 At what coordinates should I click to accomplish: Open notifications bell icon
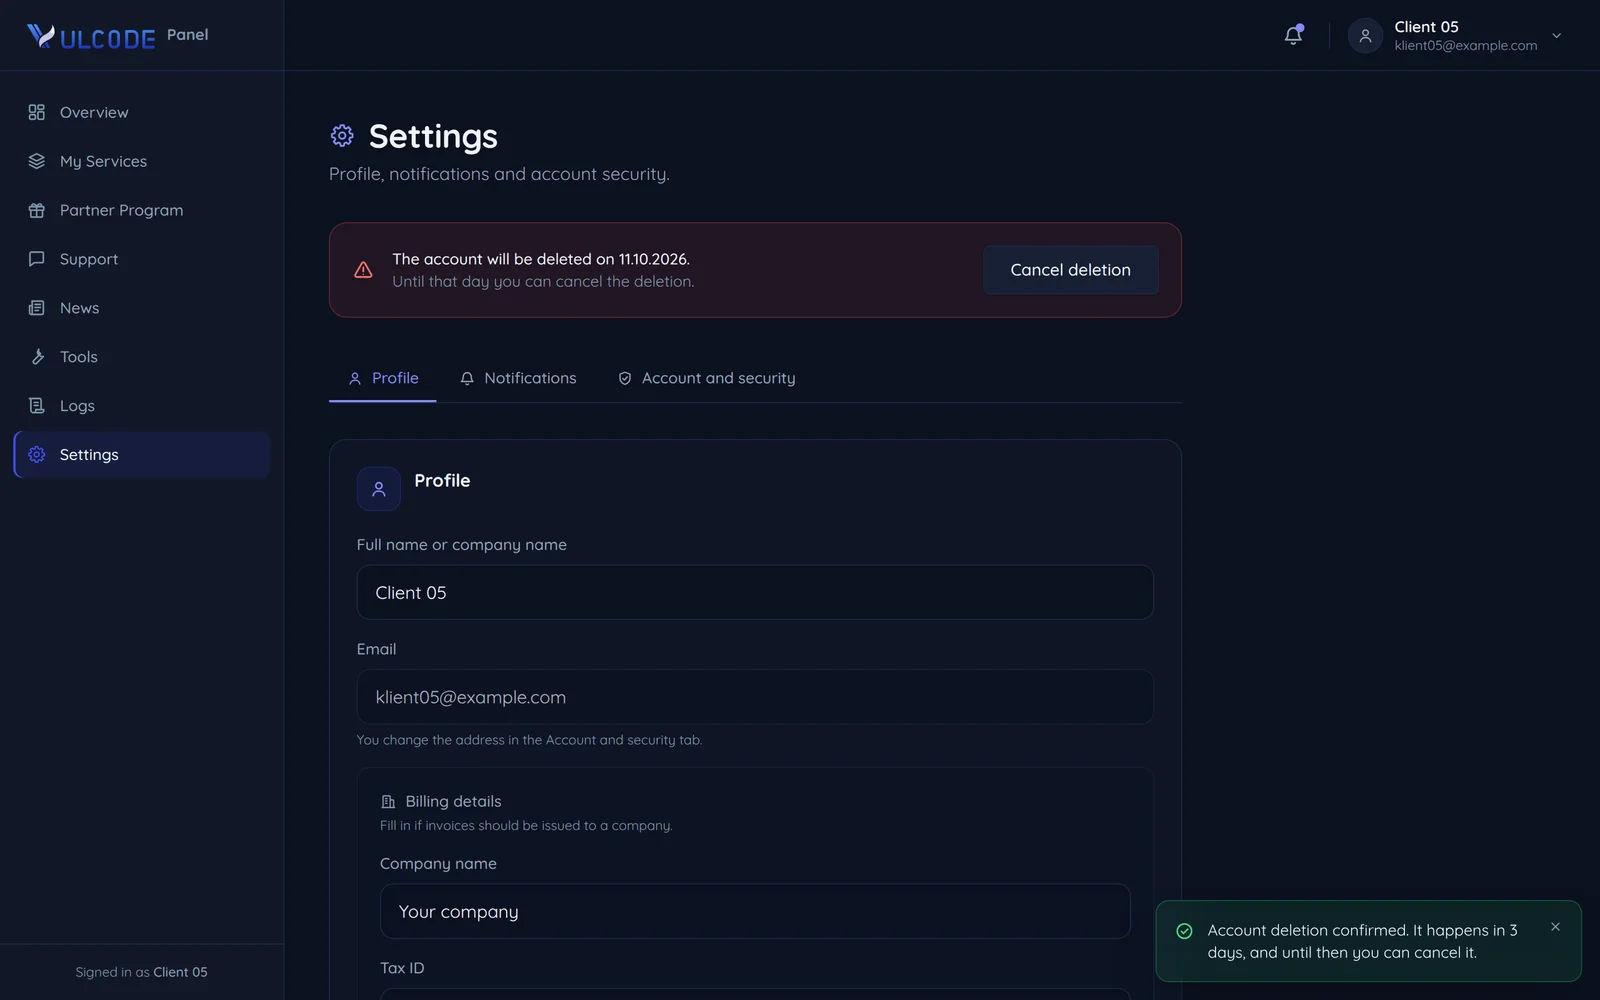pyautogui.click(x=1293, y=35)
